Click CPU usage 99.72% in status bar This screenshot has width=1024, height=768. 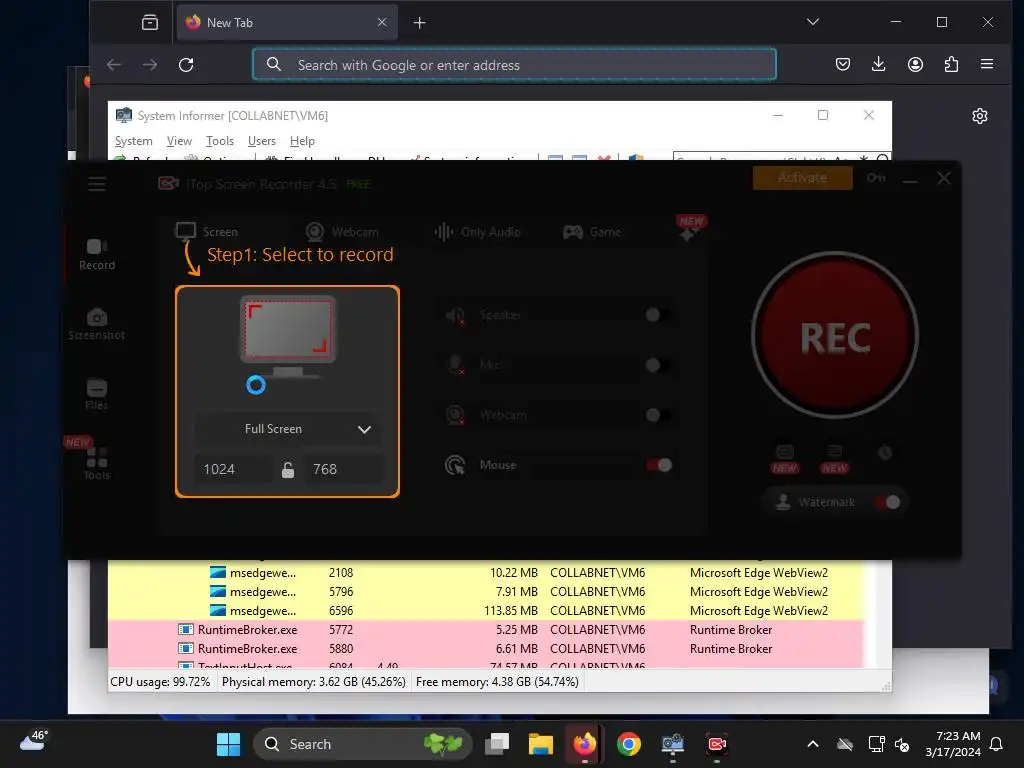(x=161, y=682)
